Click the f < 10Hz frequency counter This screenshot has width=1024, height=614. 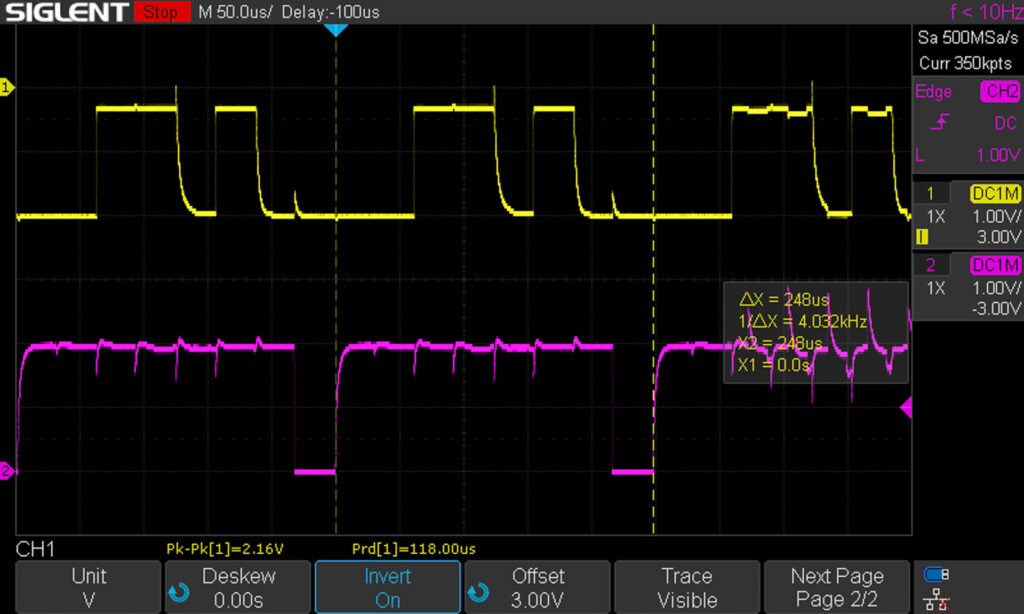coord(986,12)
